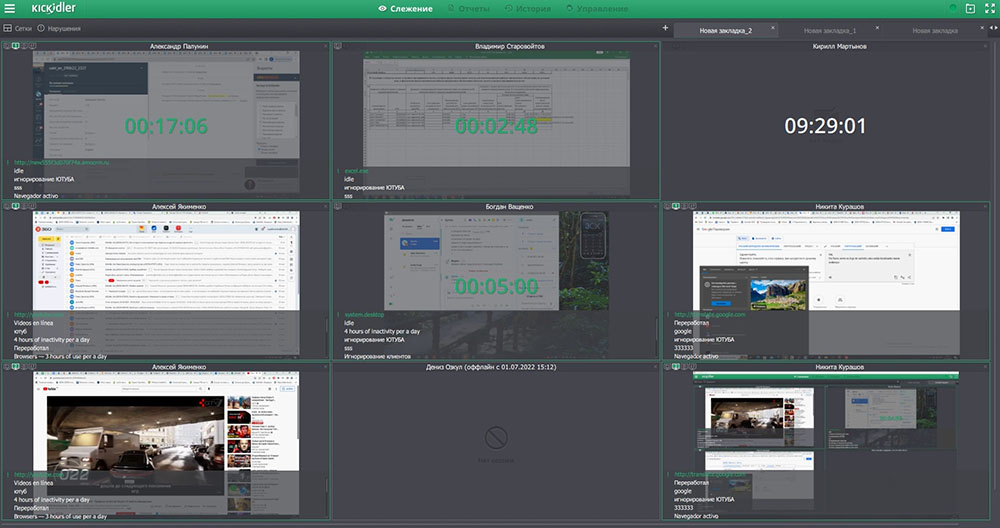Add a new tab with the plus icon

[x=666, y=28]
